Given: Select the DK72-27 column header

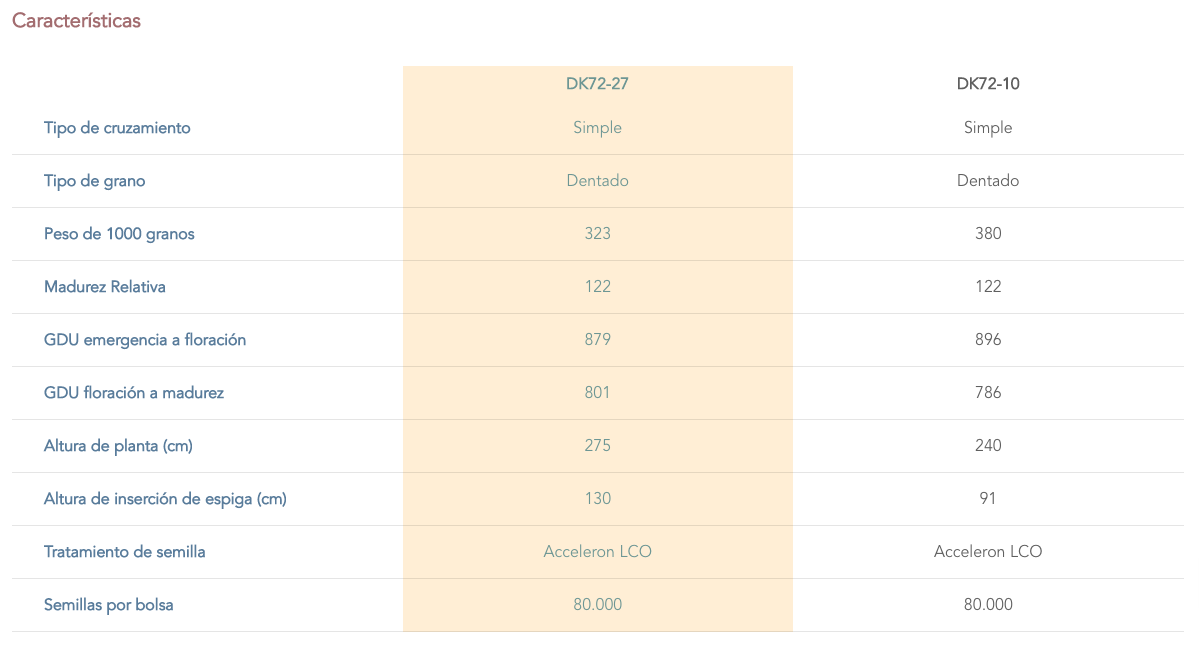Looking at the screenshot, I should [x=597, y=84].
